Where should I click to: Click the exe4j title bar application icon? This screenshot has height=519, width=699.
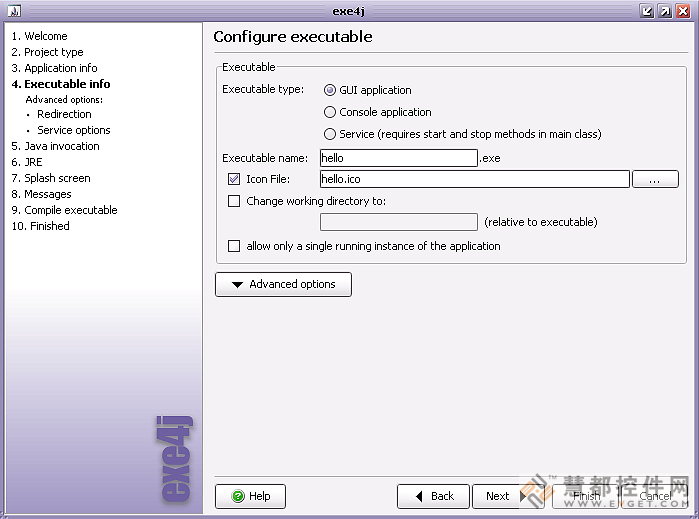click(x=14, y=11)
